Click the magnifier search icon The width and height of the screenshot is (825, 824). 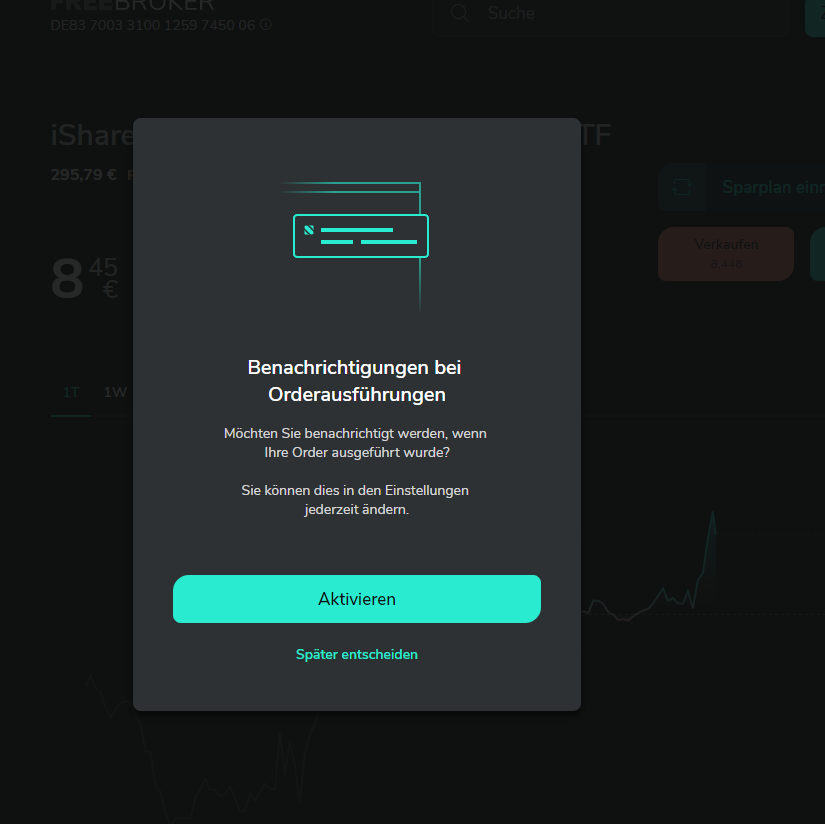[460, 13]
